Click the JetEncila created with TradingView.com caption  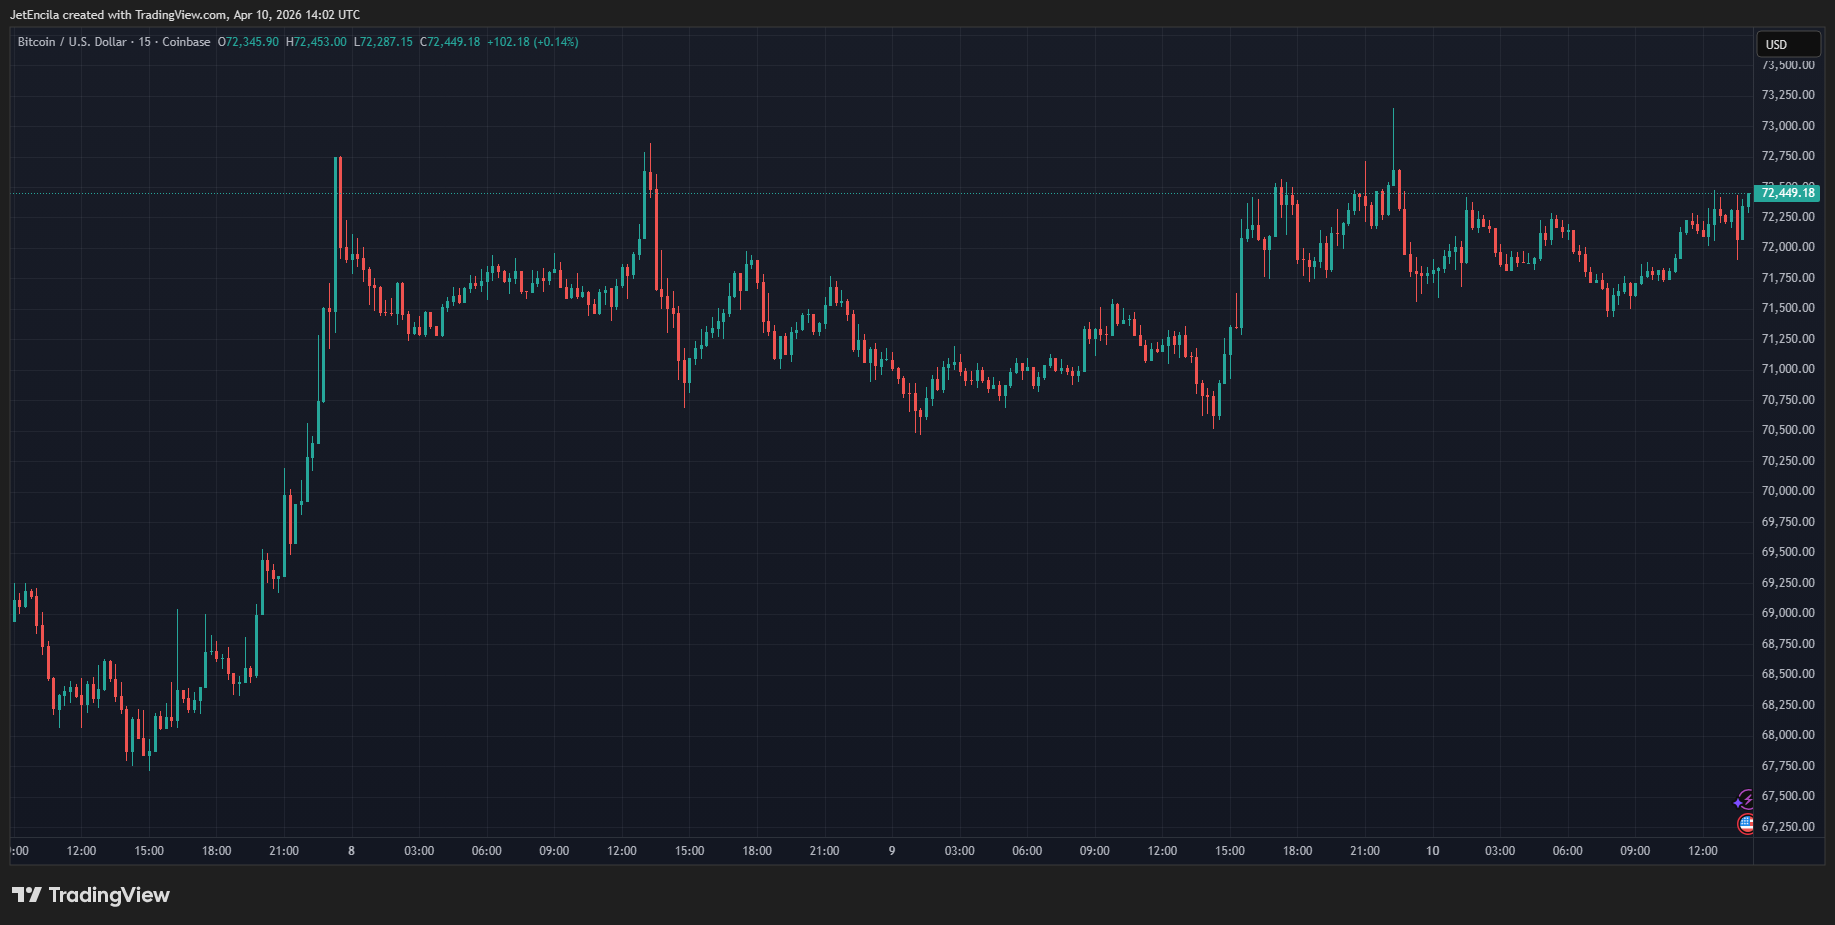185,15
